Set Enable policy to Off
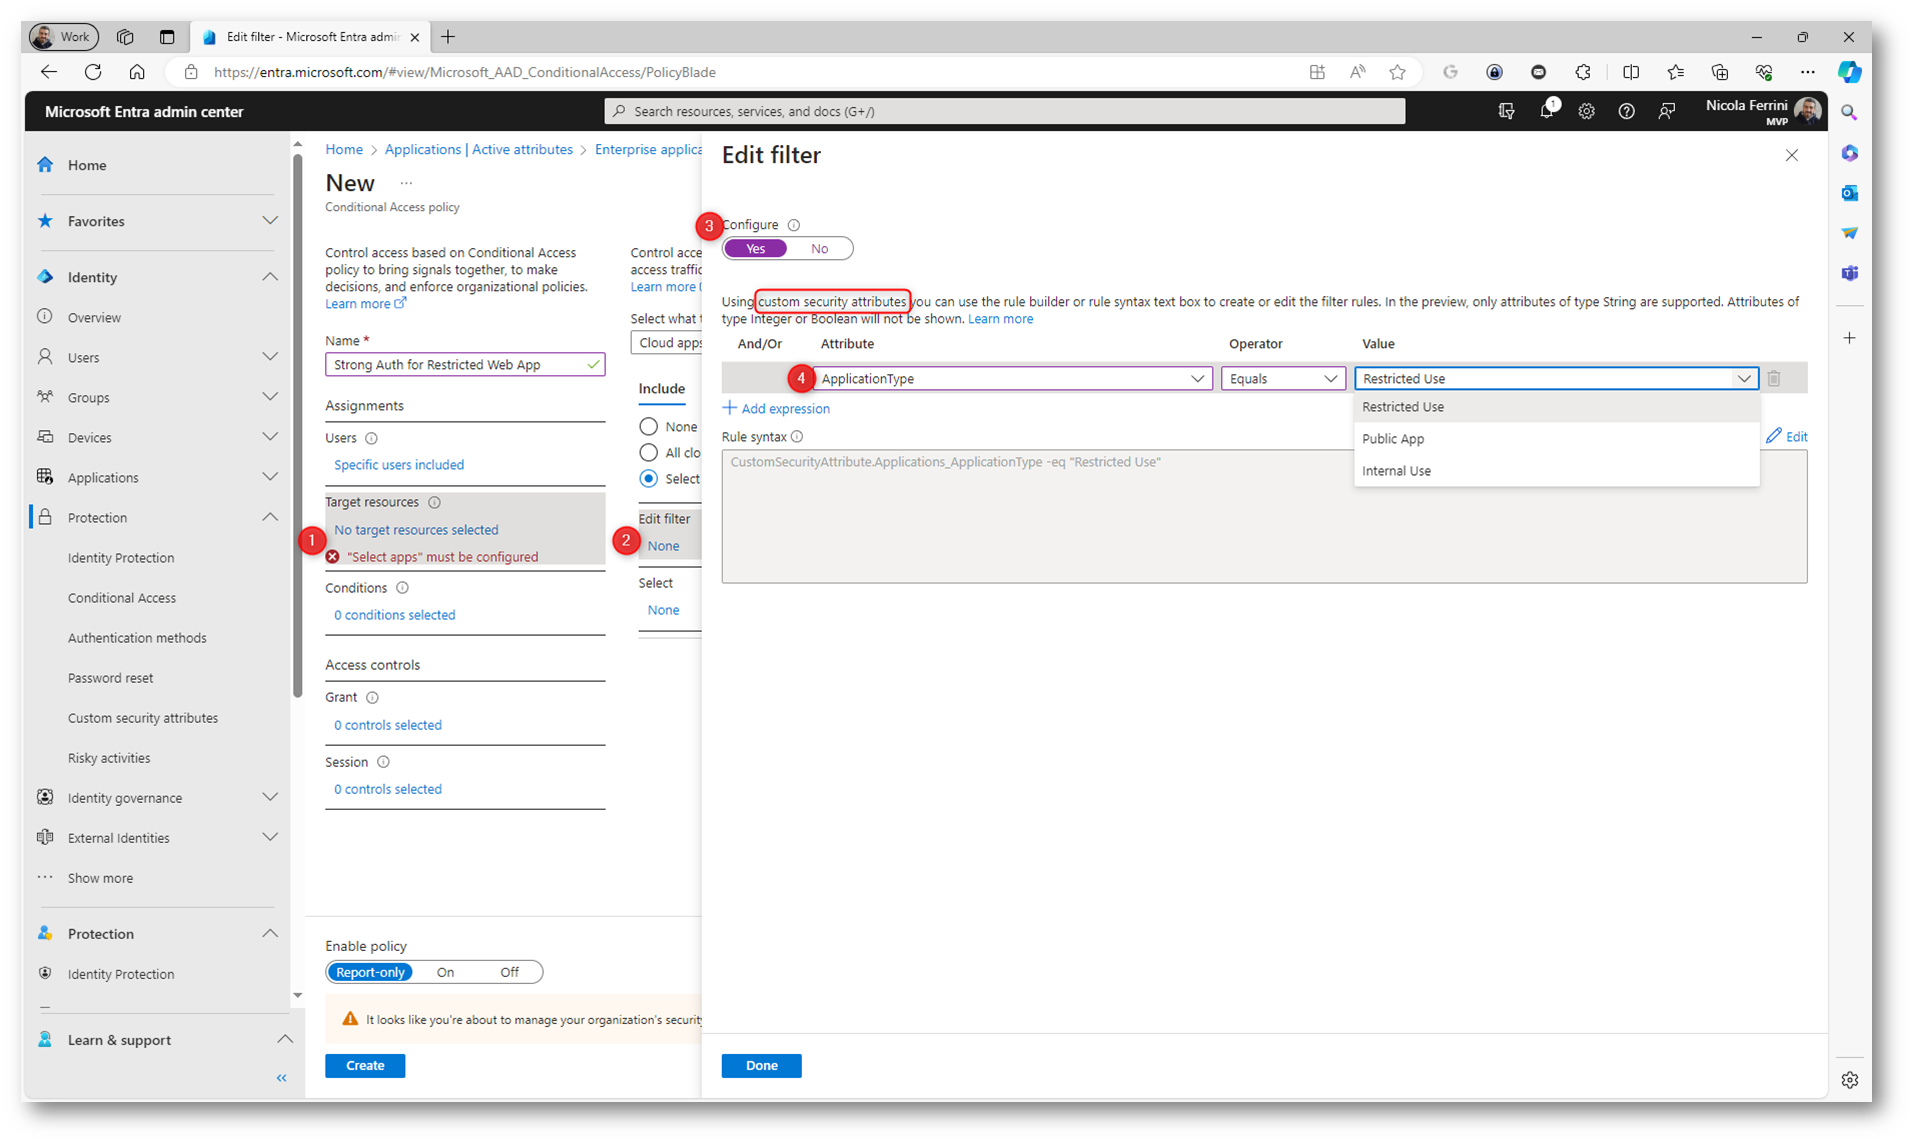Screen dimensions: 1914x1144 point(509,972)
